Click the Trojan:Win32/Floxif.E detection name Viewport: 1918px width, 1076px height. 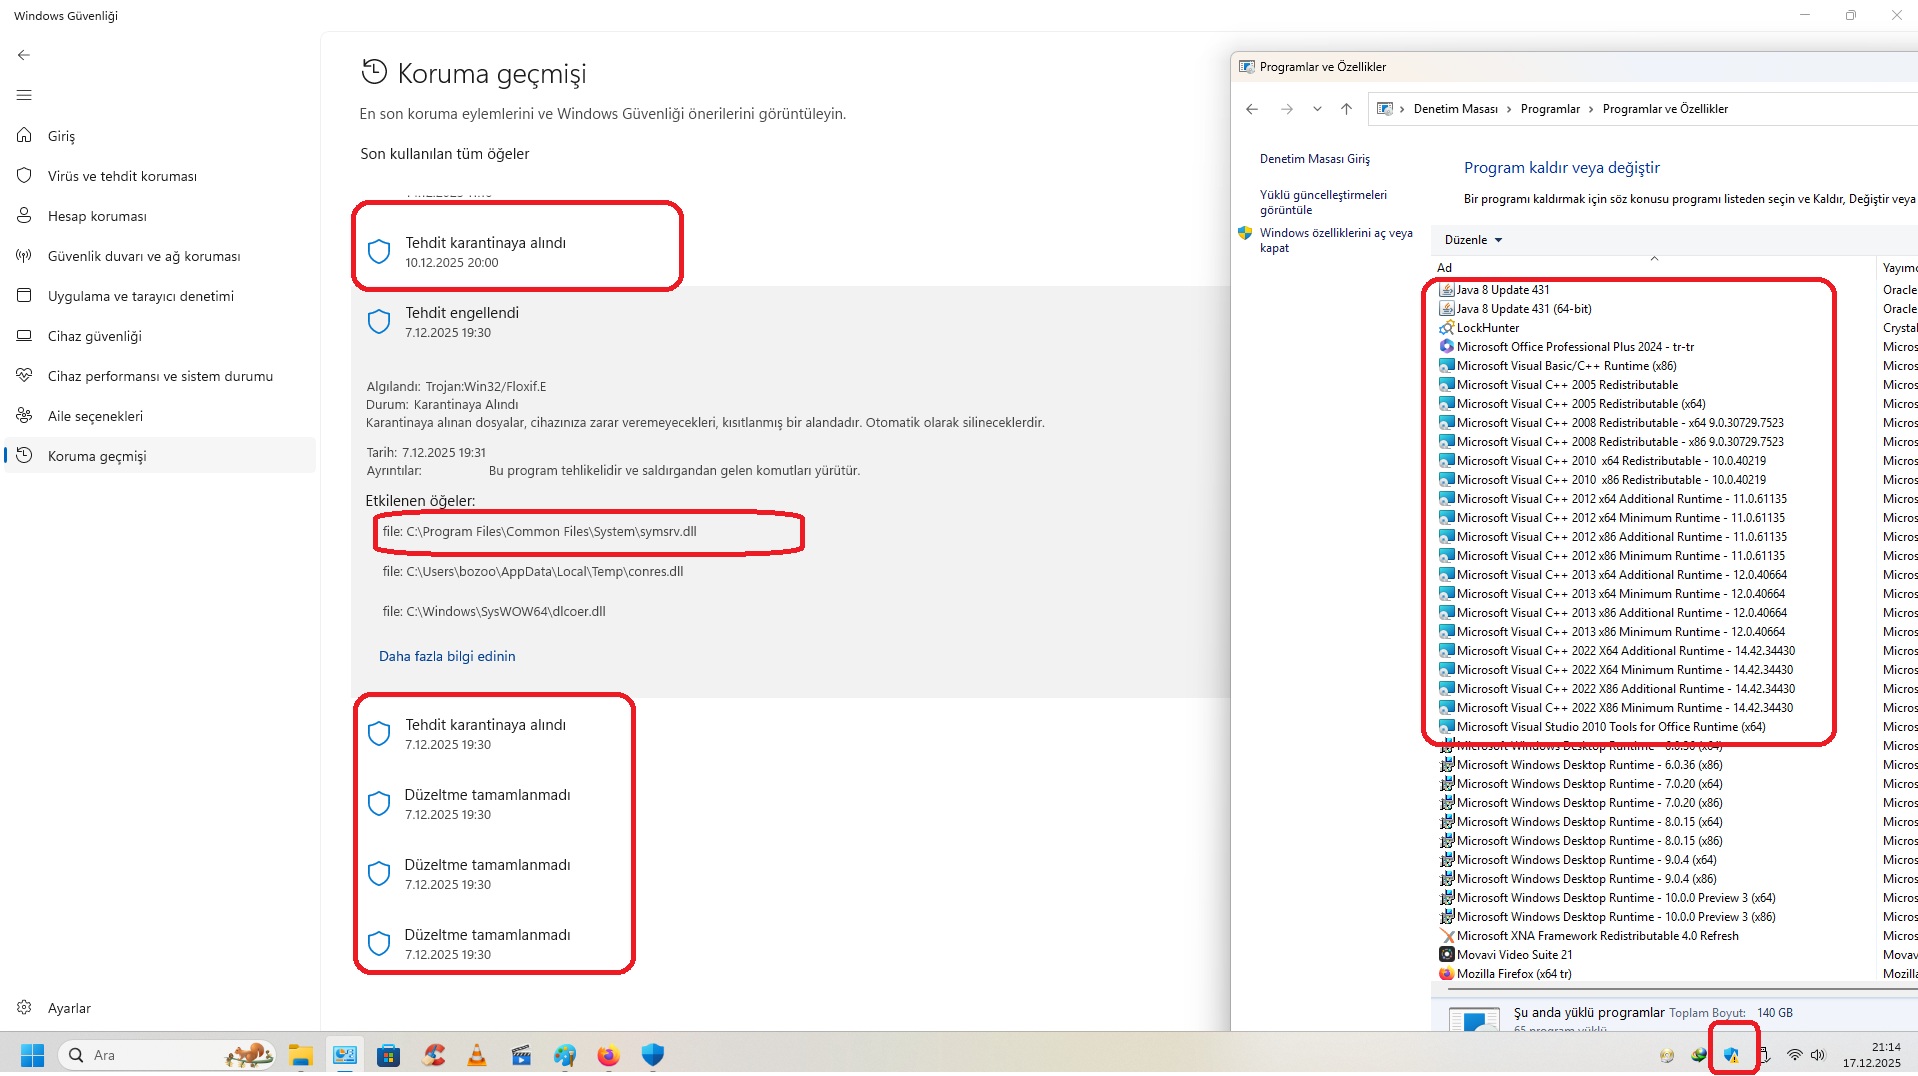[486, 386]
